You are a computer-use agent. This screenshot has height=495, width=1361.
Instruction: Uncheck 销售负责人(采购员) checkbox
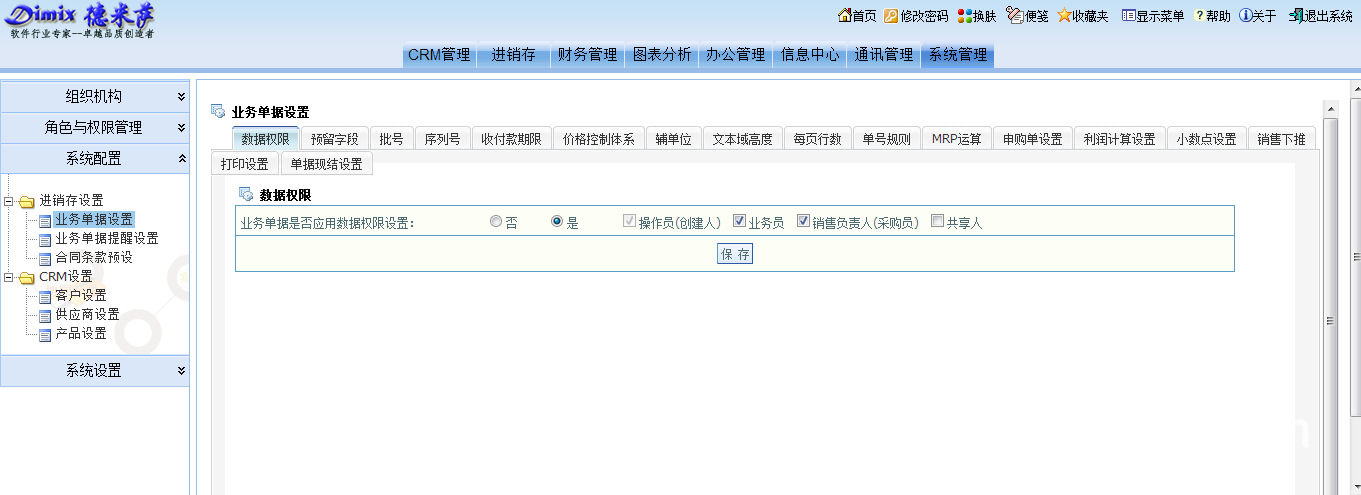coord(803,222)
